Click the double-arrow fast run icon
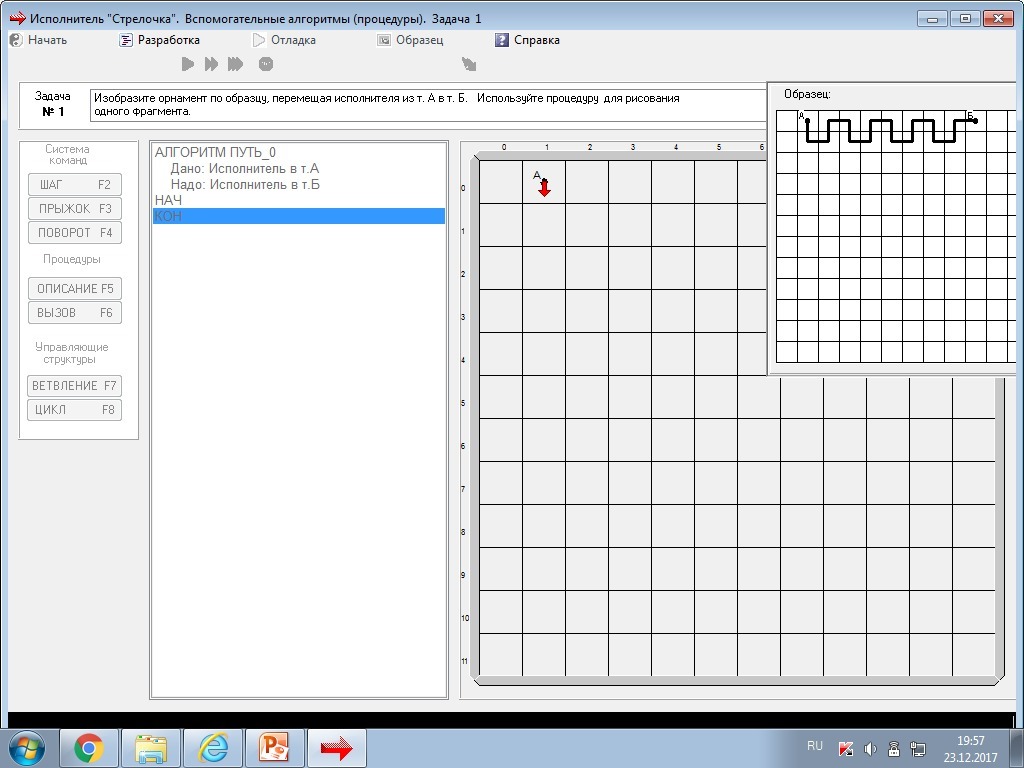The width and height of the screenshot is (1024, 768). pyautogui.click(x=211, y=64)
